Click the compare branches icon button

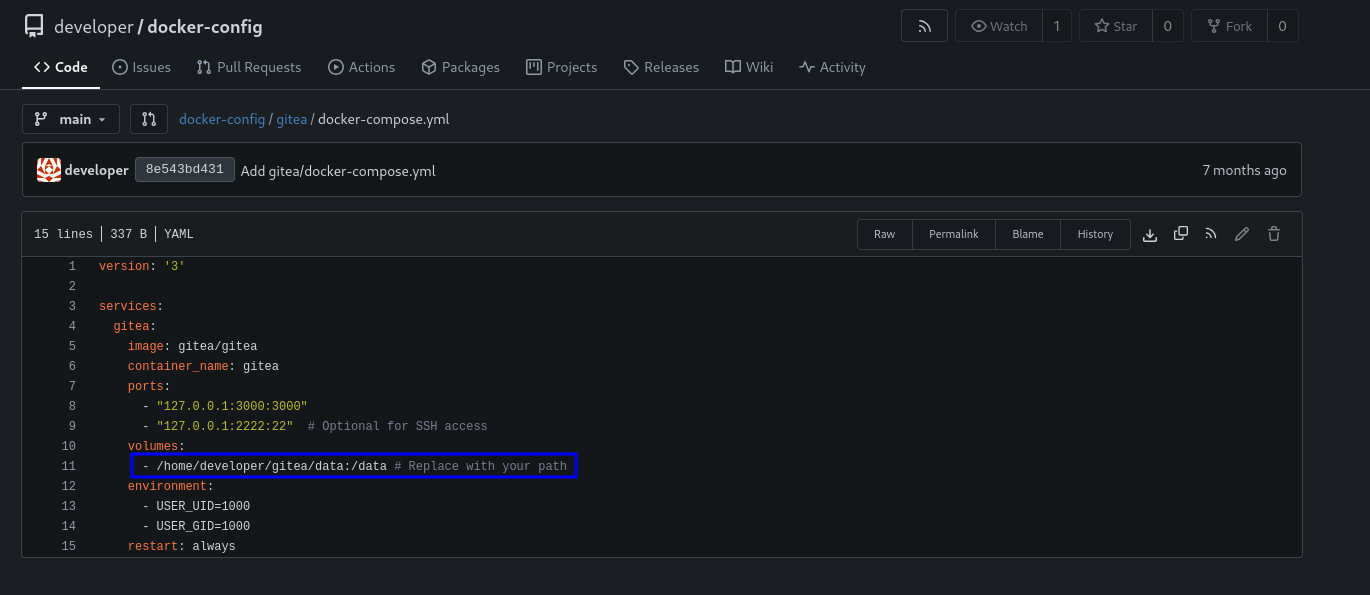[149, 119]
